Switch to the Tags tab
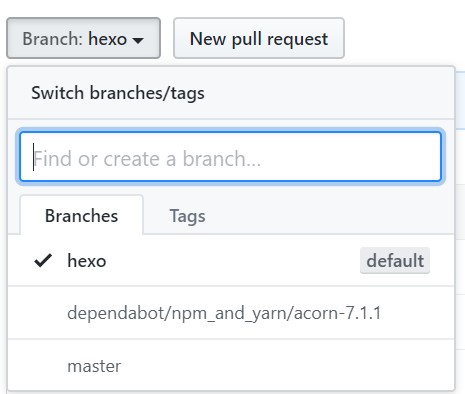This screenshot has width=465, height=394. [187, 216]
